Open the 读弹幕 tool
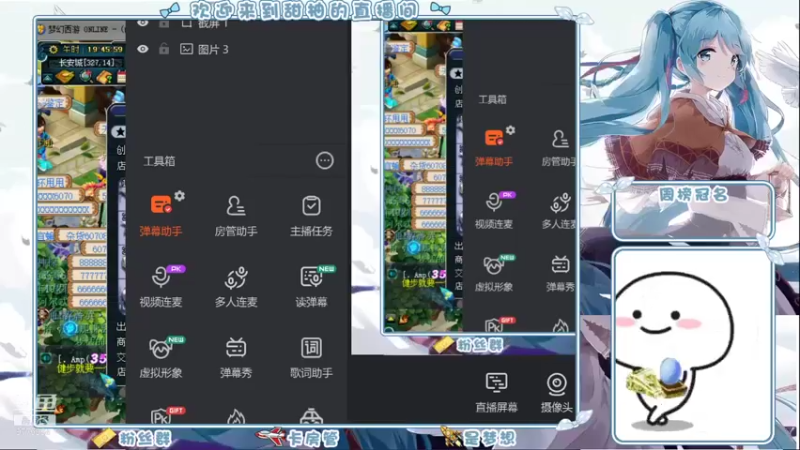 [311, 286]
